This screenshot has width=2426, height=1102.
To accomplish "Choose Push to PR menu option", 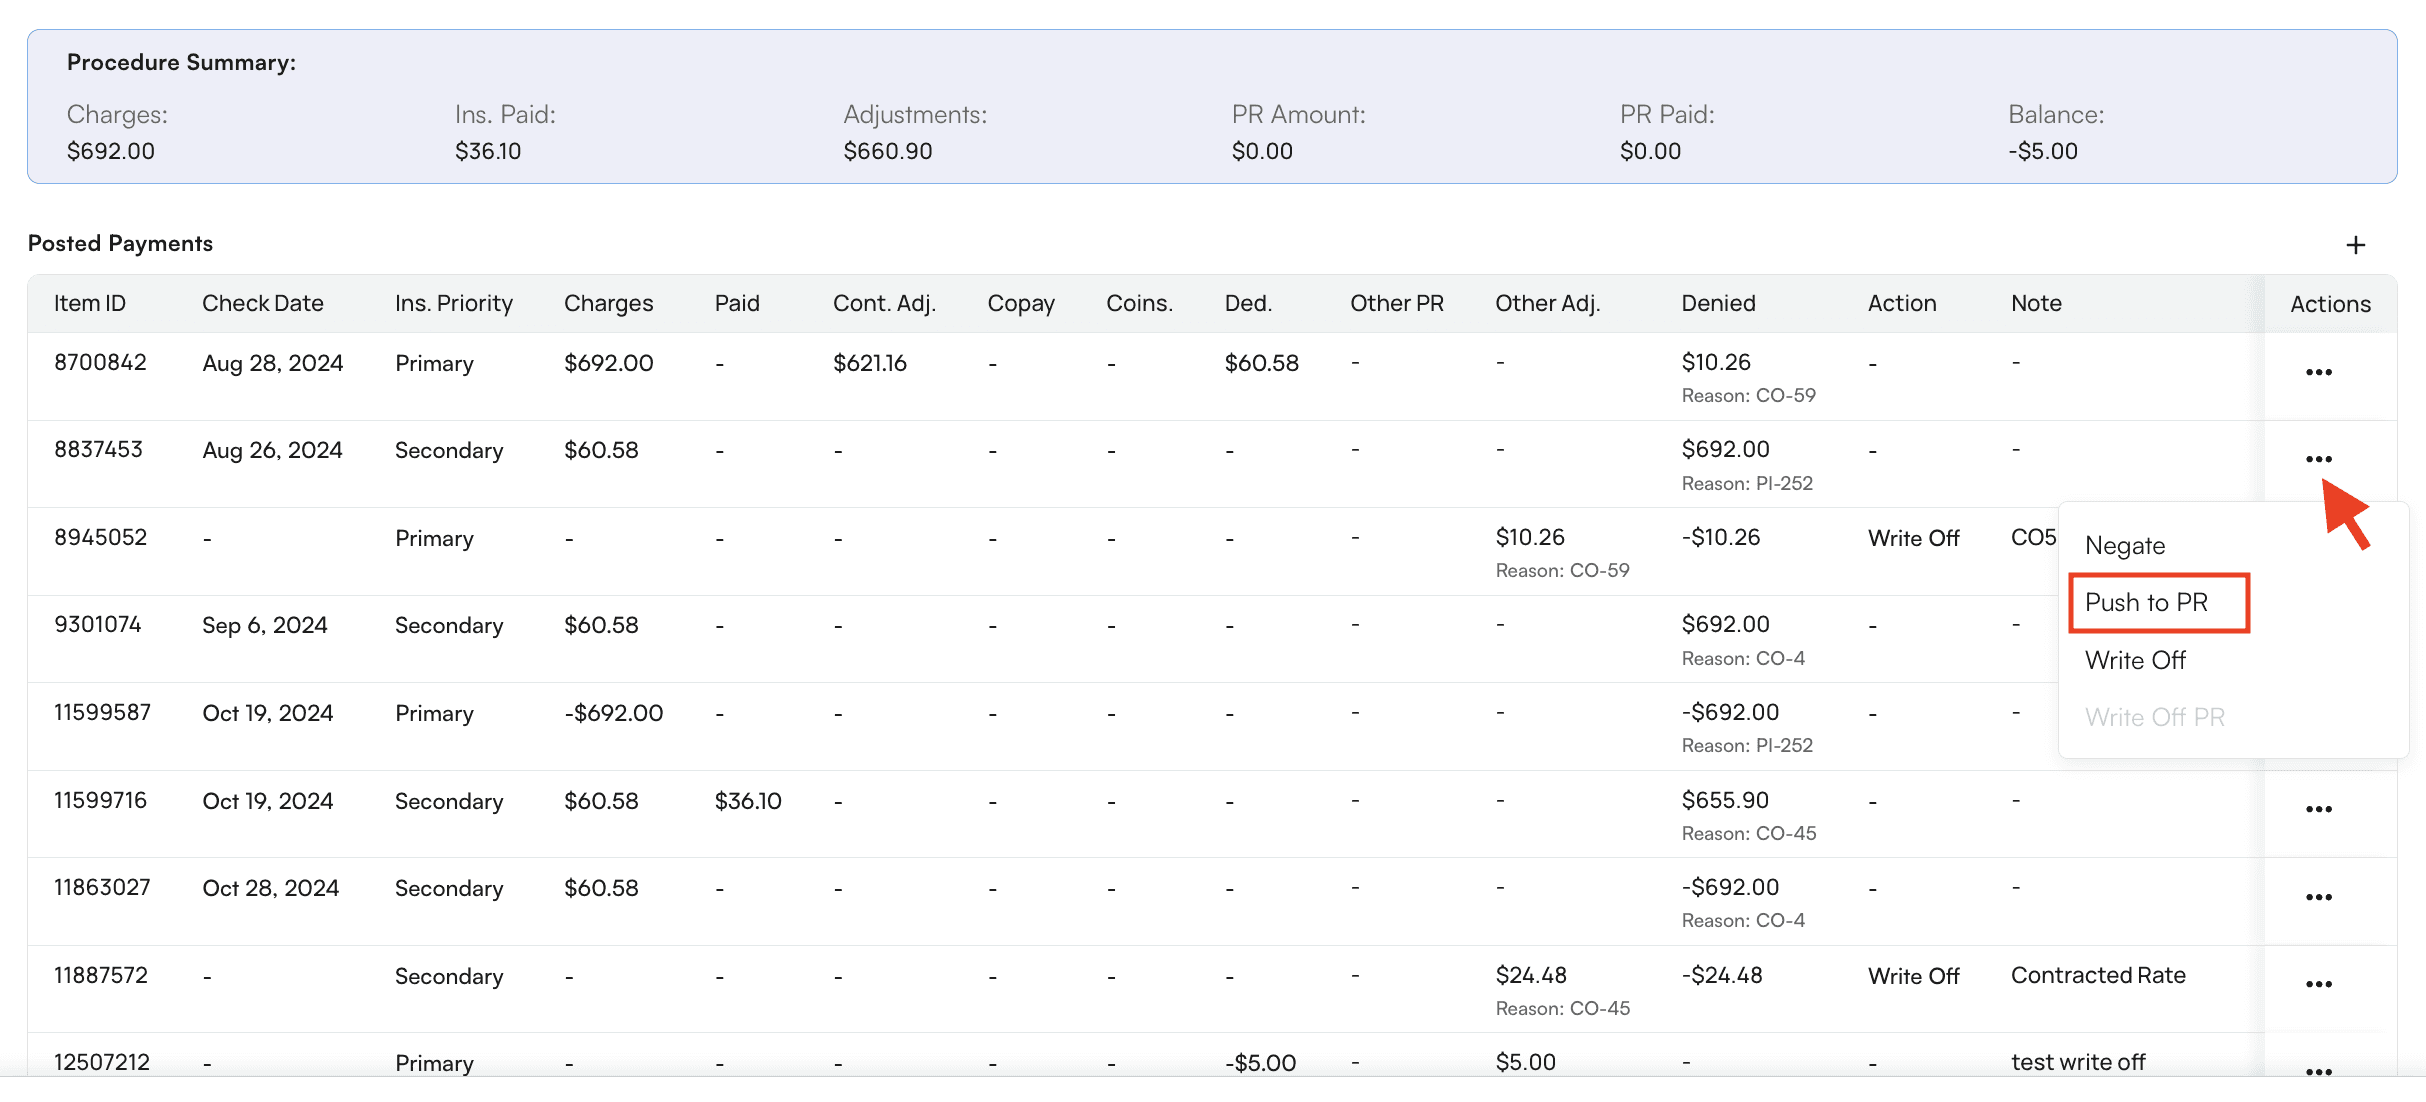I will pyautogui.click(x=2146, y=603).
